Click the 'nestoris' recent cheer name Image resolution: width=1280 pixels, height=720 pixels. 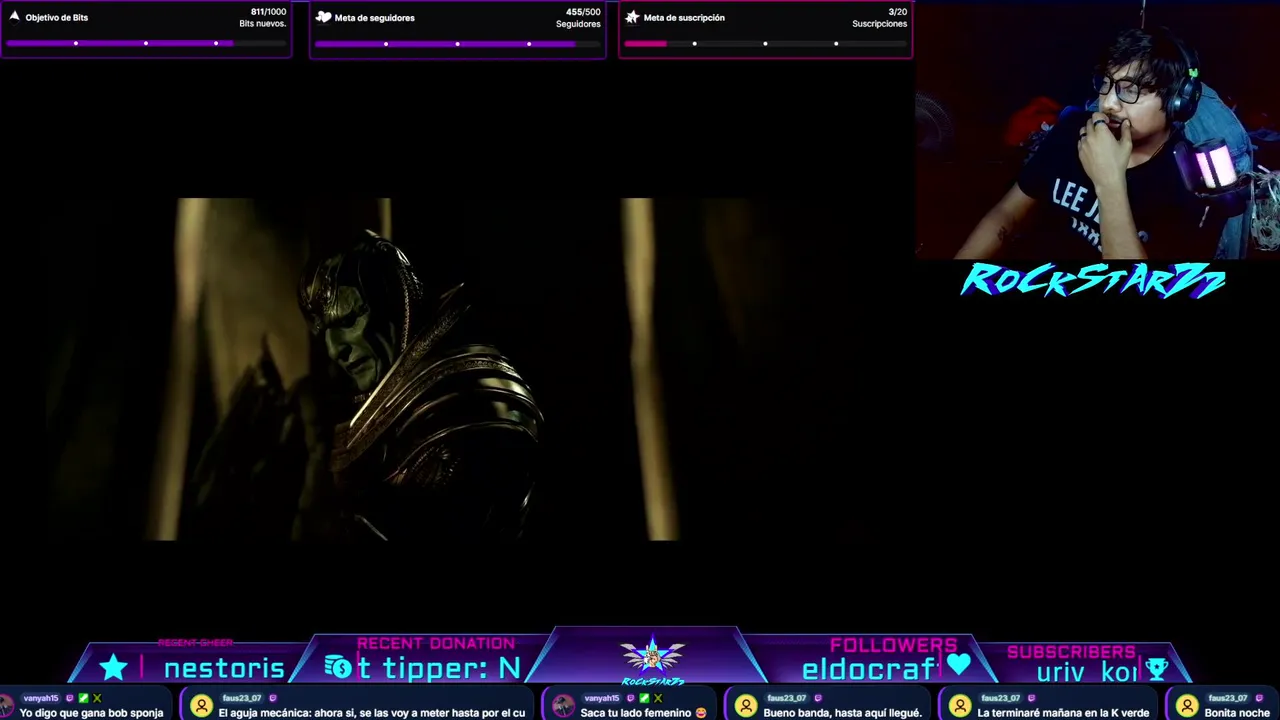(x=224, y=668)
